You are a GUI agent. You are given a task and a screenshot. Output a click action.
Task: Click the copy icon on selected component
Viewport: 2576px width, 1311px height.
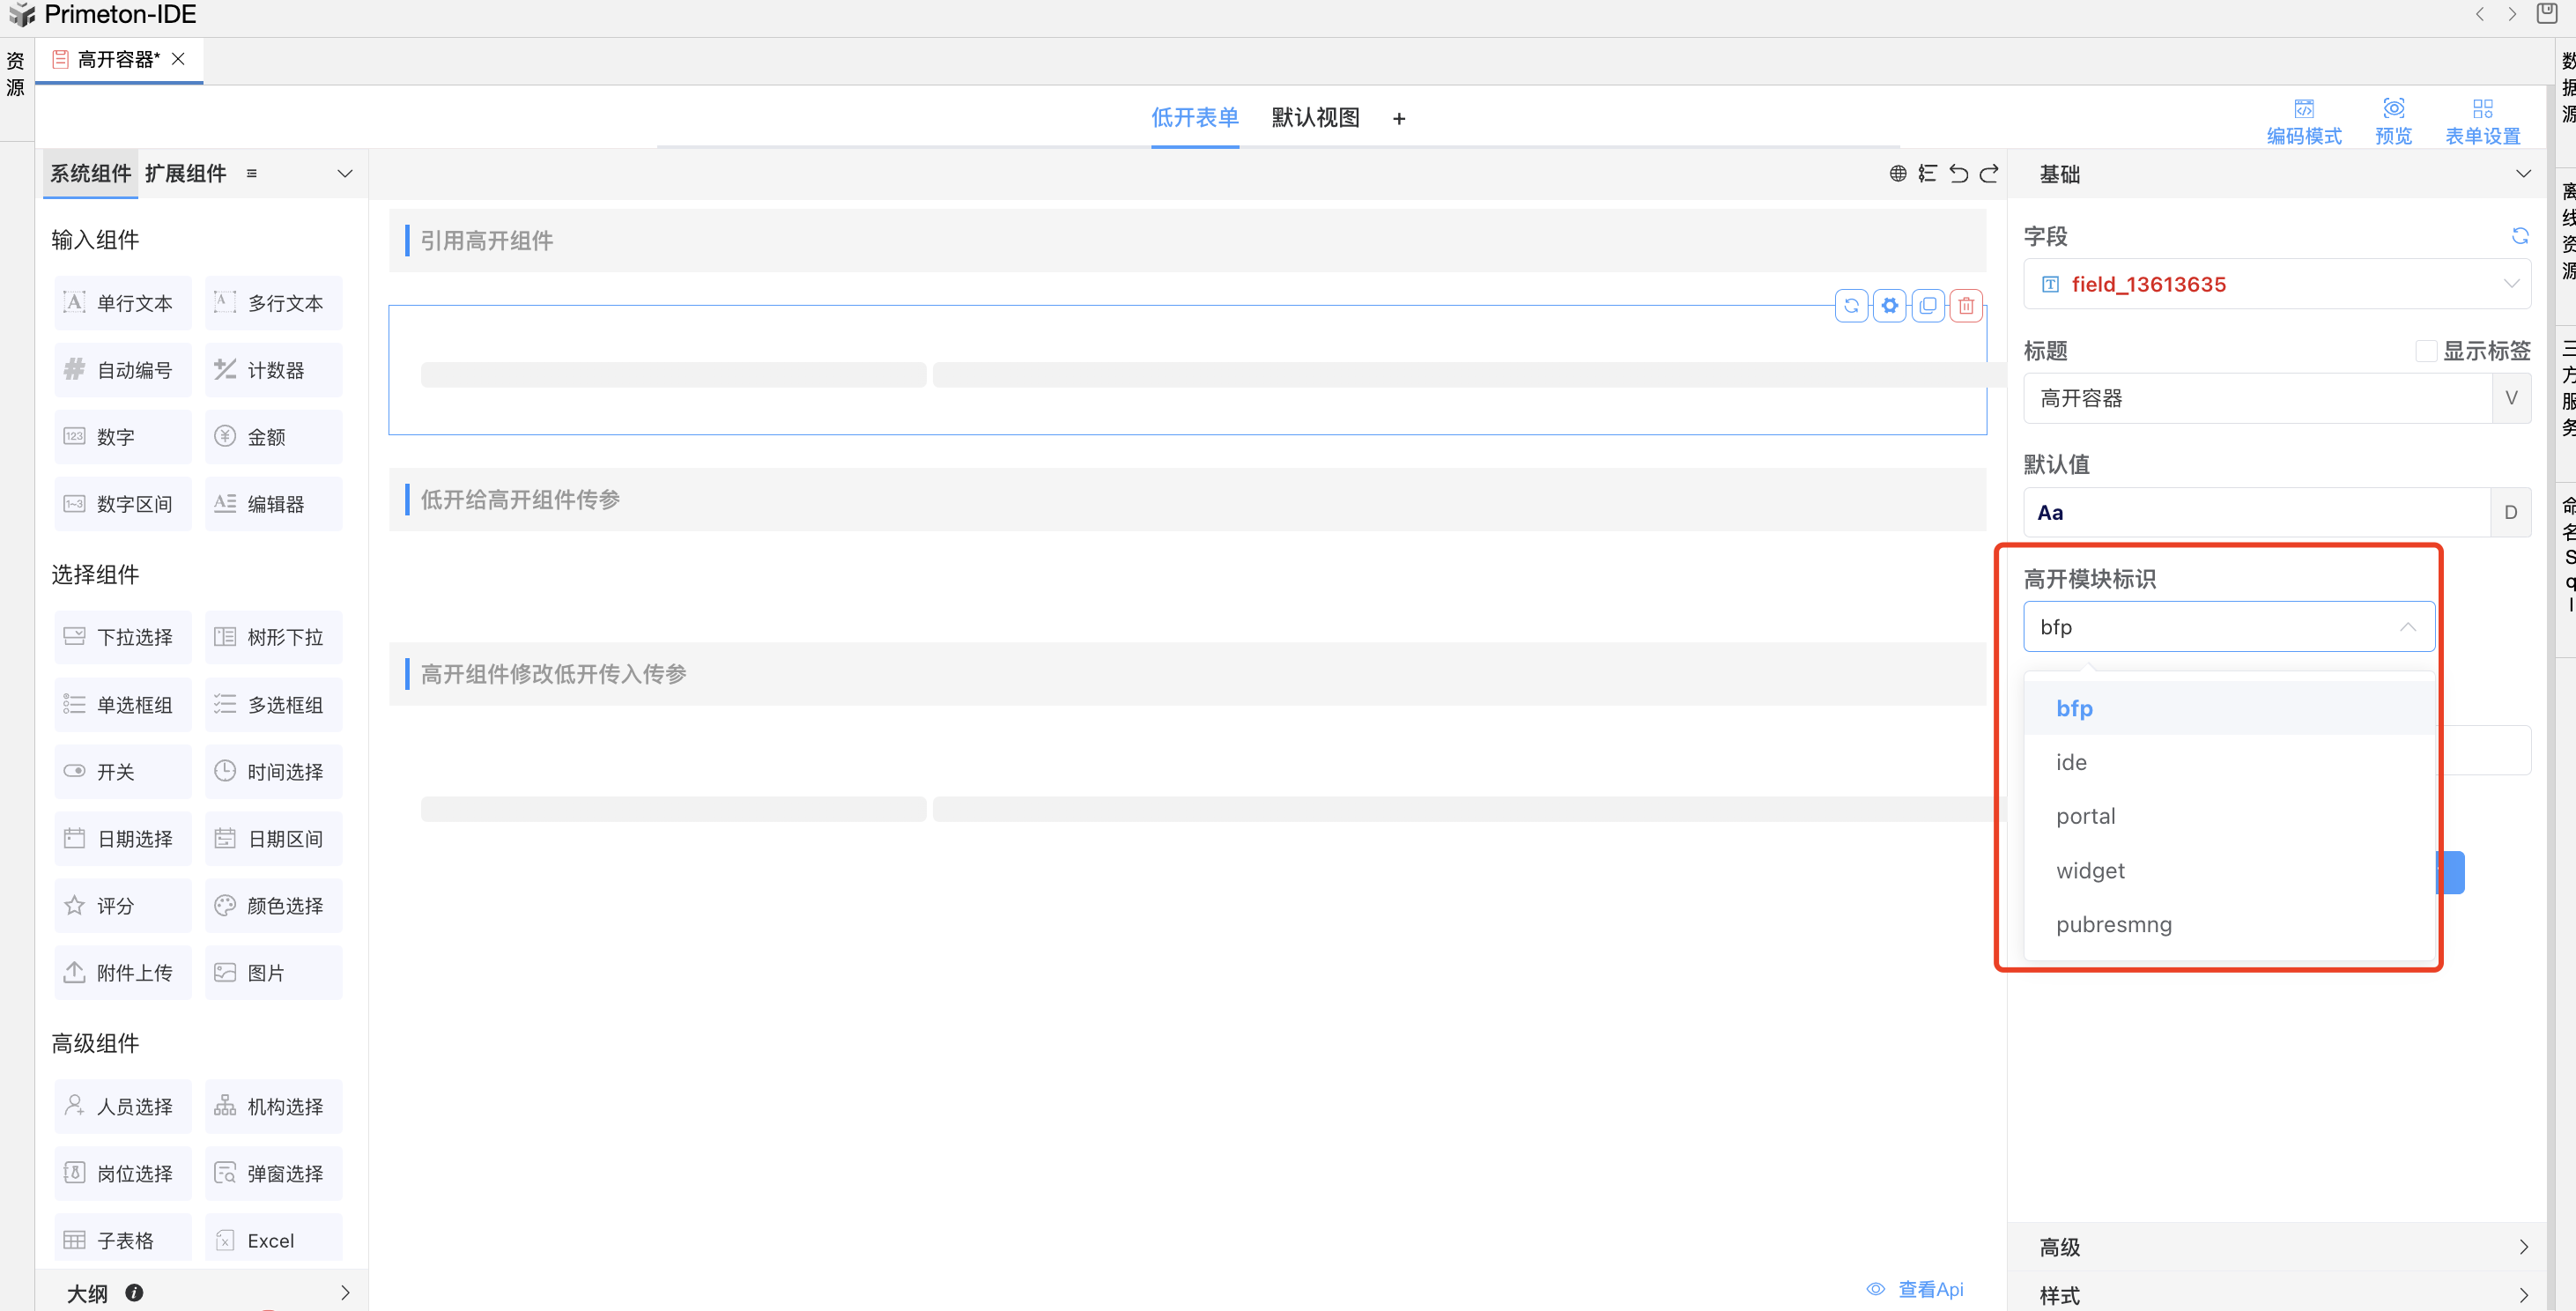[1927, 306]
